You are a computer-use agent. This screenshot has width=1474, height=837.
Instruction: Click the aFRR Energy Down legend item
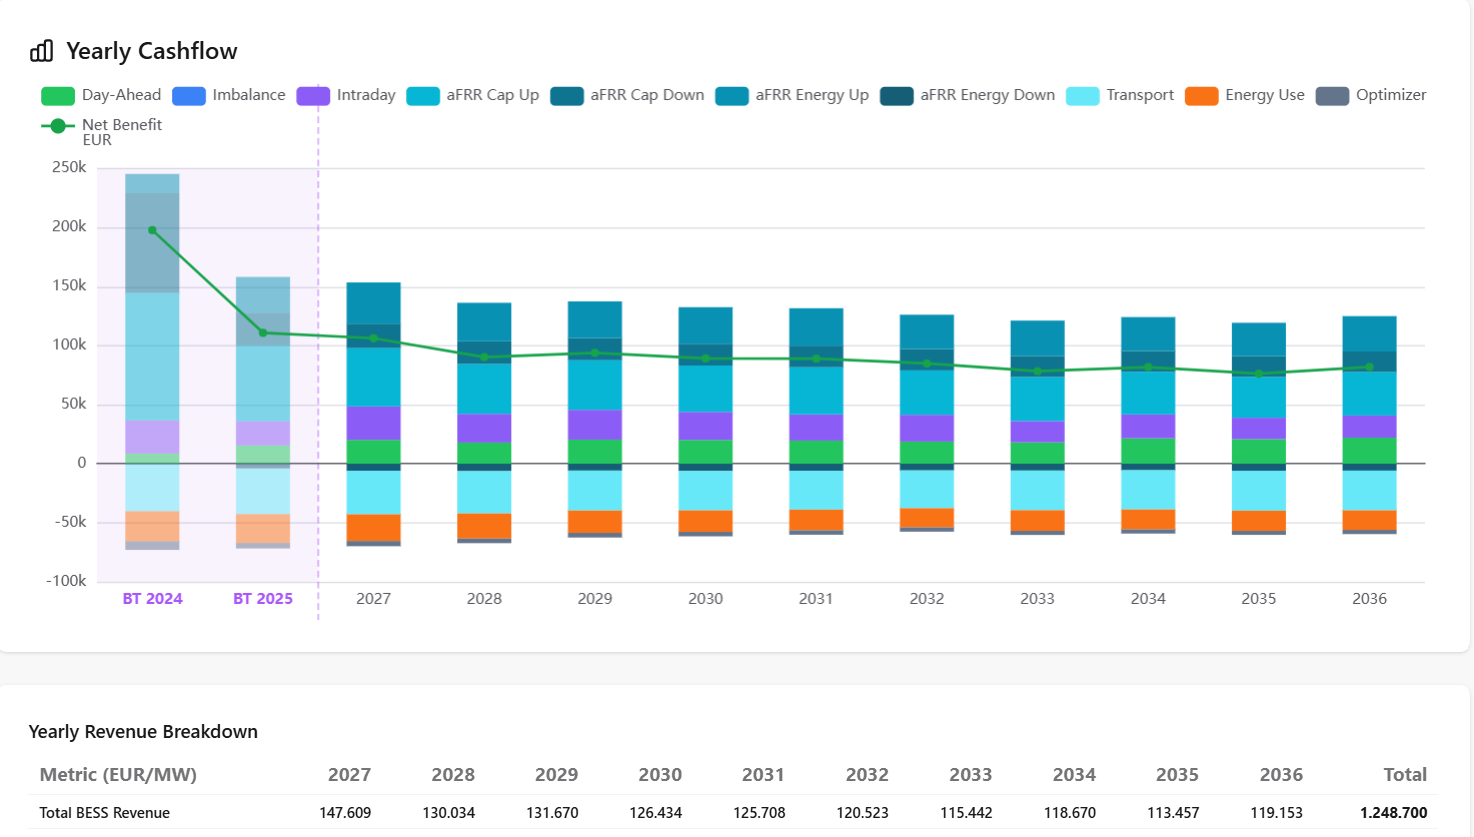click(968, 95)
